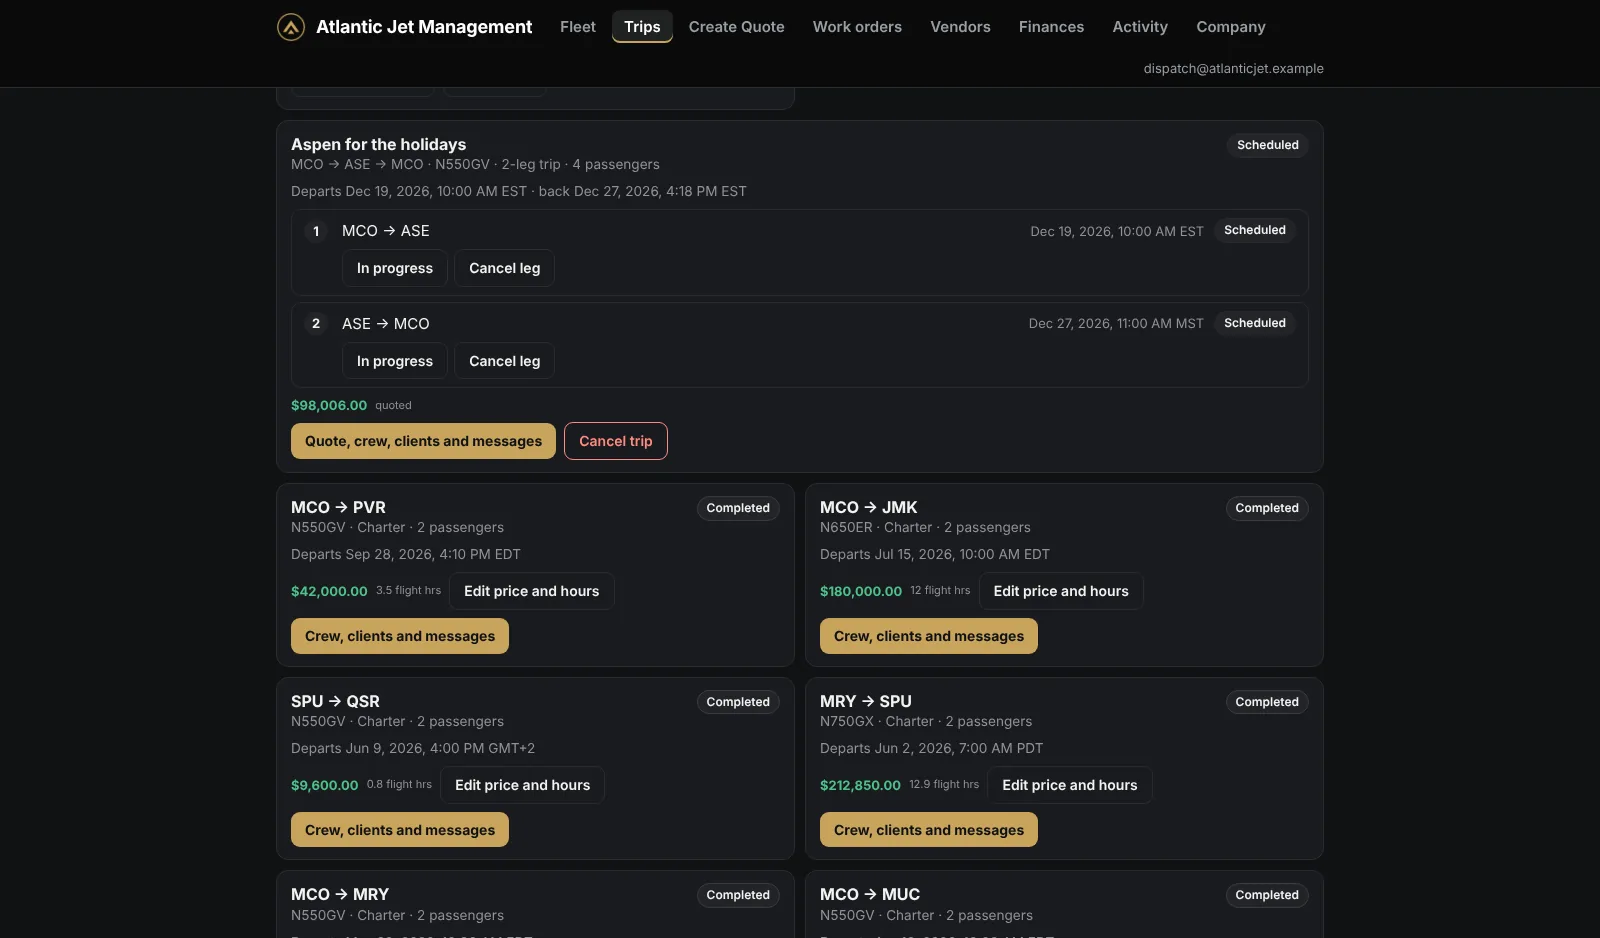Open Work orders section
The height and width of the screenshot is (938, 1600).
pos(857,27)
